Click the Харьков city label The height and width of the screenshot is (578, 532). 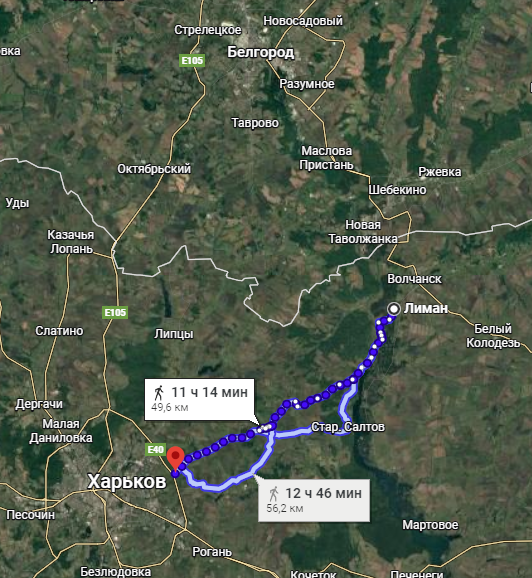point(127,481)
